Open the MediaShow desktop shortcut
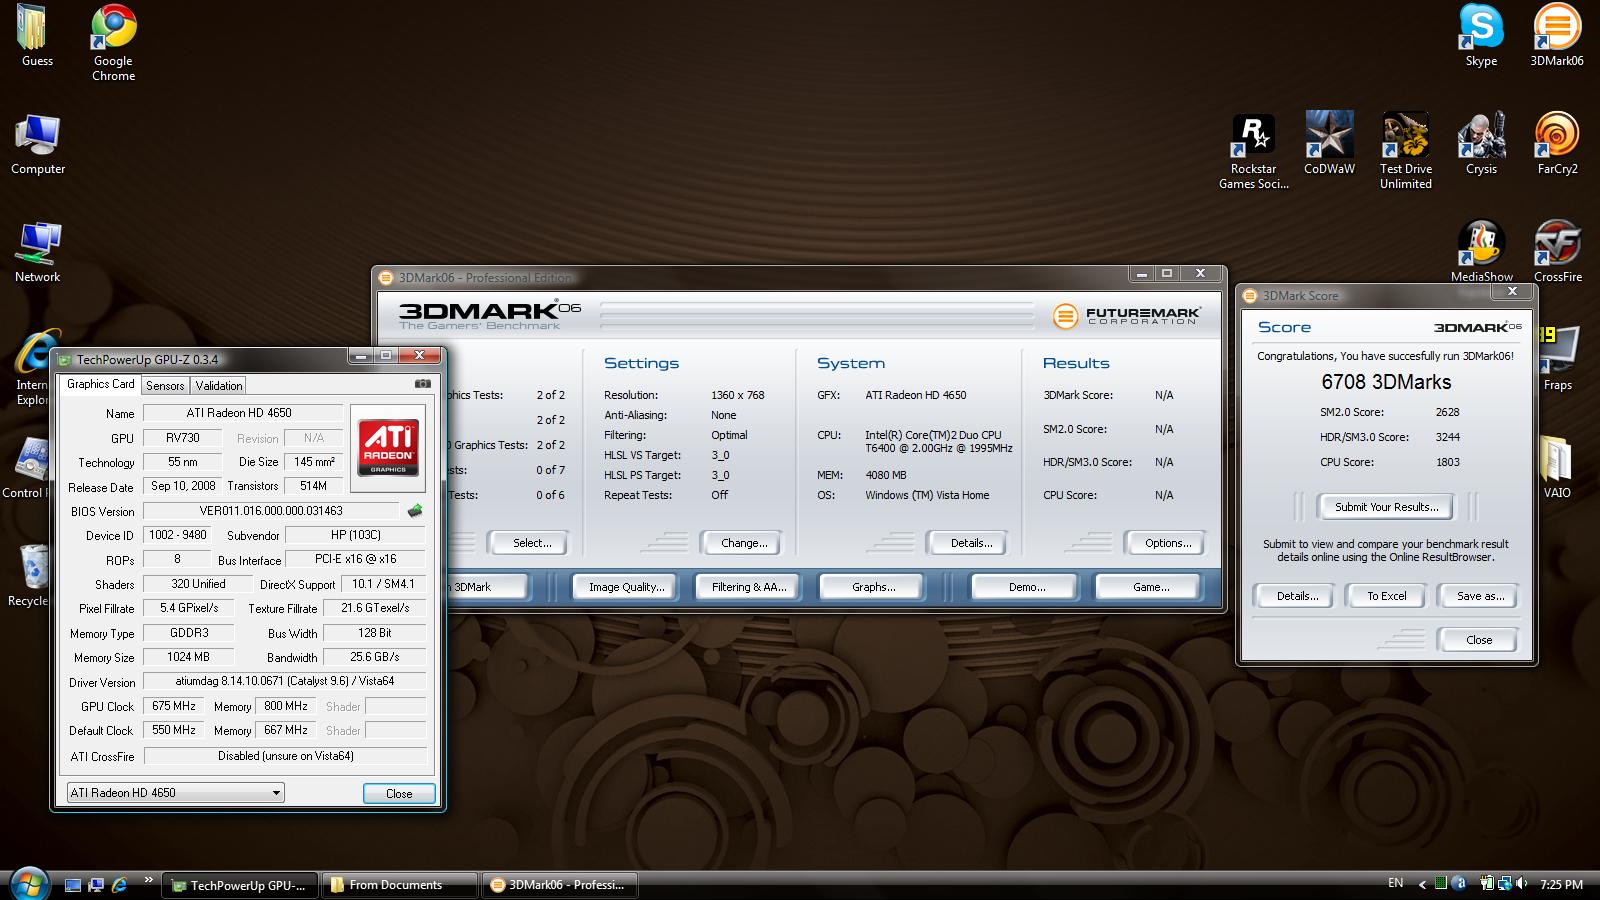The height and width of the screenshot is (900, 1600). (x=1481, y=252)
